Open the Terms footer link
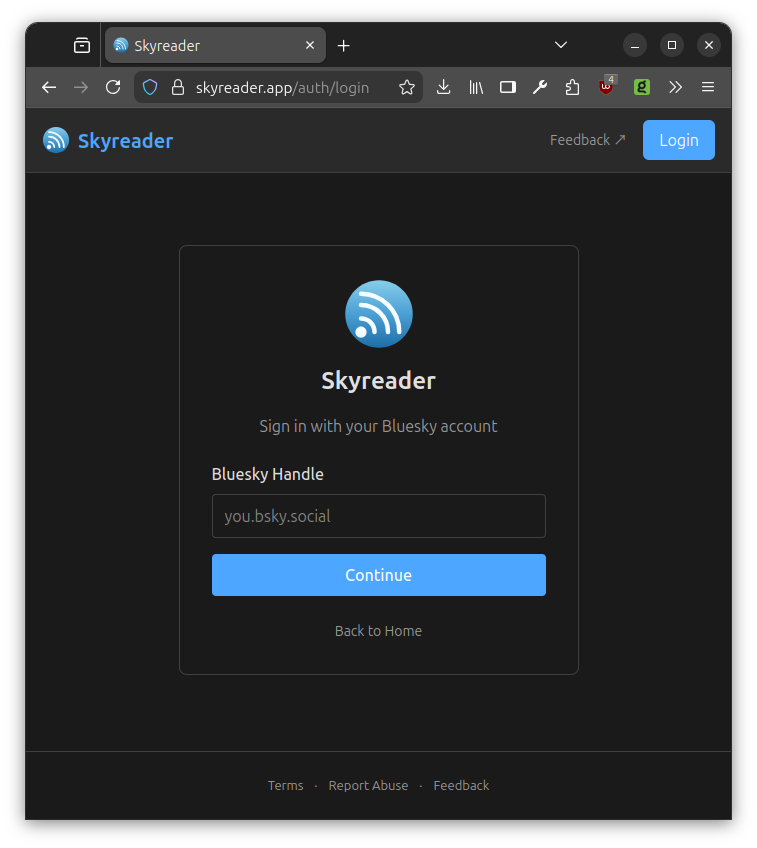The height and width of the screenshot is (848, 757). pyautogui.click(x=285, y=785)
